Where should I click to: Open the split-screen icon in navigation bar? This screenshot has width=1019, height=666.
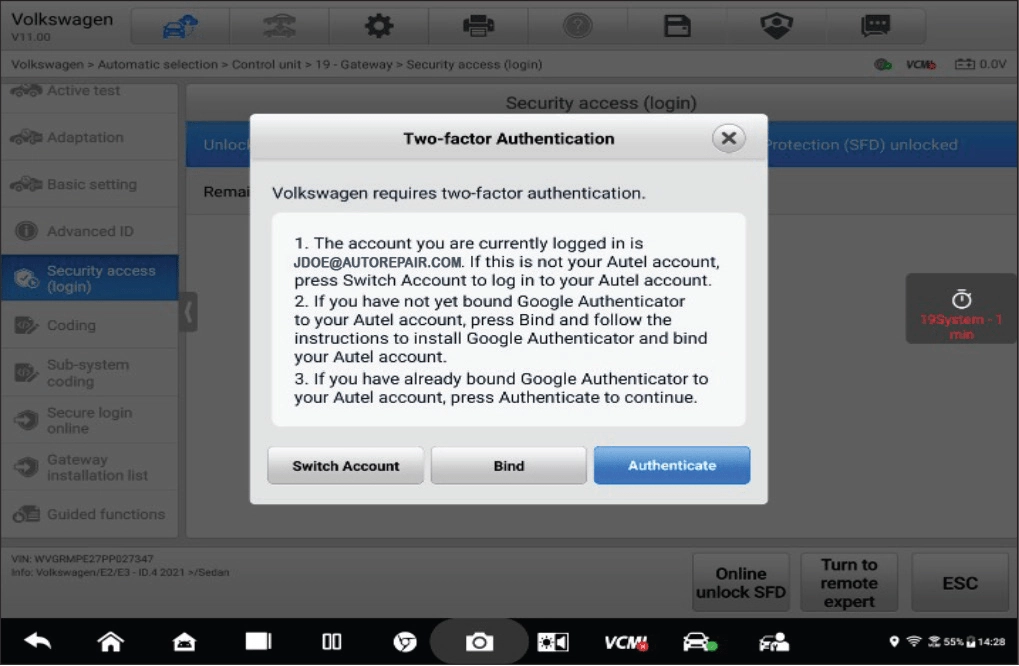[331, 642]
